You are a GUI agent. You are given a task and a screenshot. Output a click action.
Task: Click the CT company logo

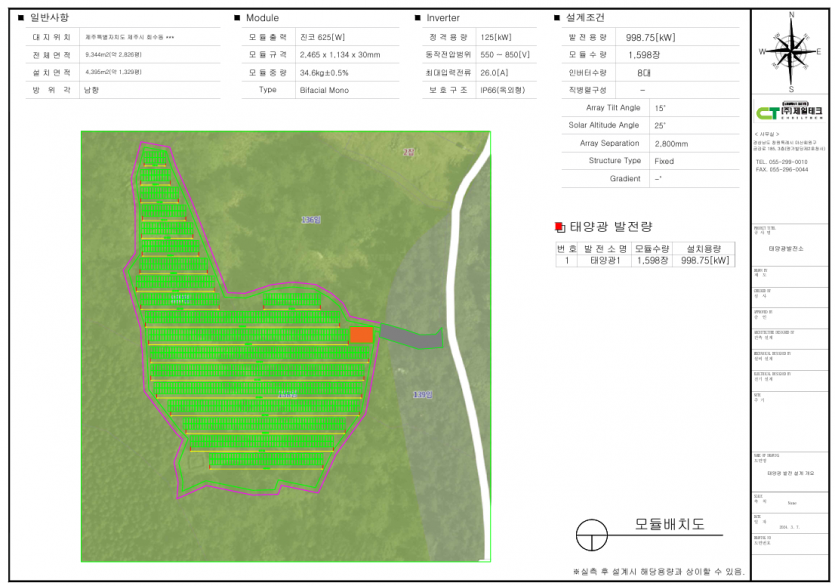click(x=791, y=113)
